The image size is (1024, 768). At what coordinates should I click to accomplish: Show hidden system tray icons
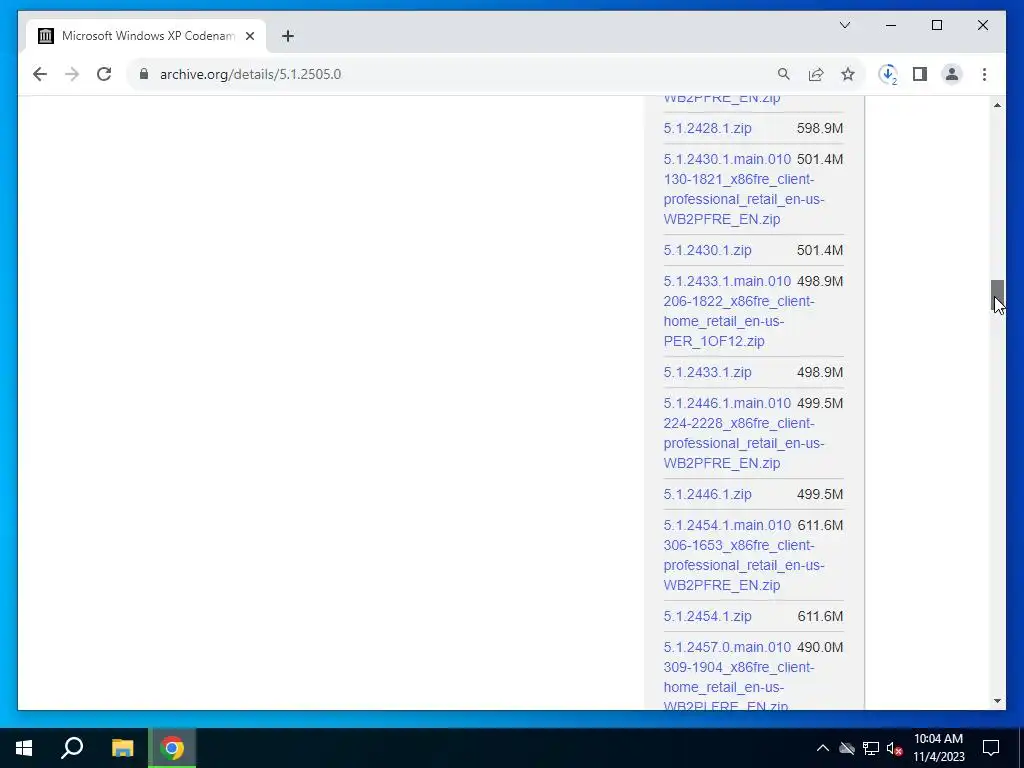pos(822,748)
